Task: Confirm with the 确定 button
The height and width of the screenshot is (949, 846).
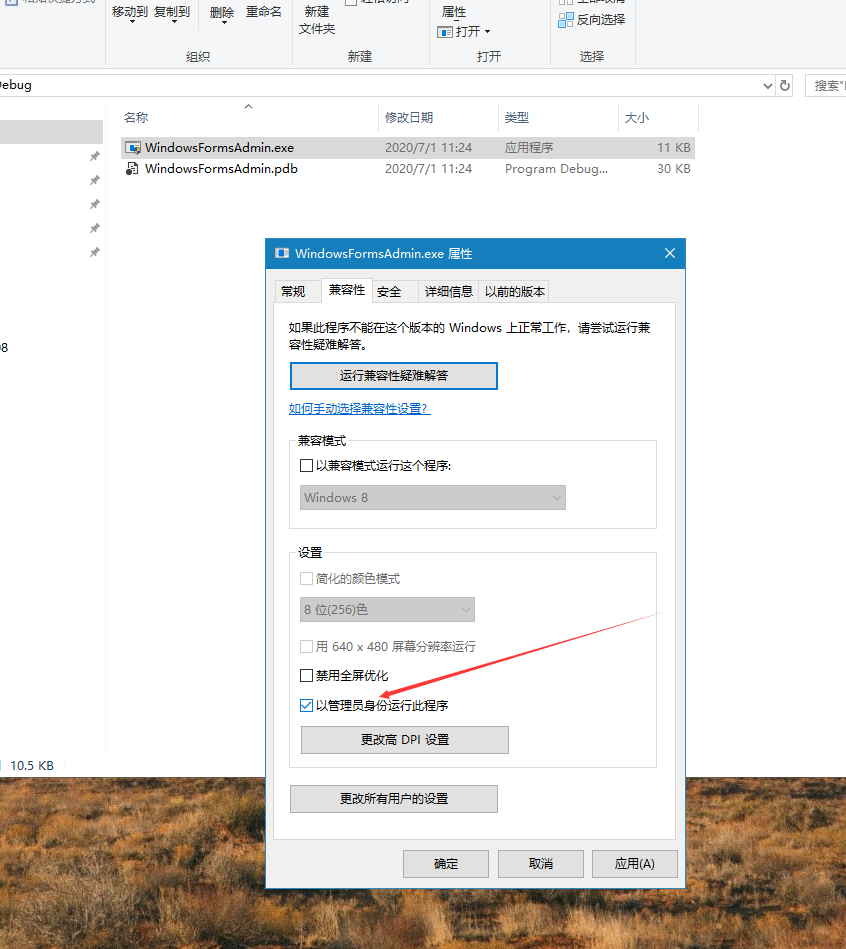Action: click(446, 864)
